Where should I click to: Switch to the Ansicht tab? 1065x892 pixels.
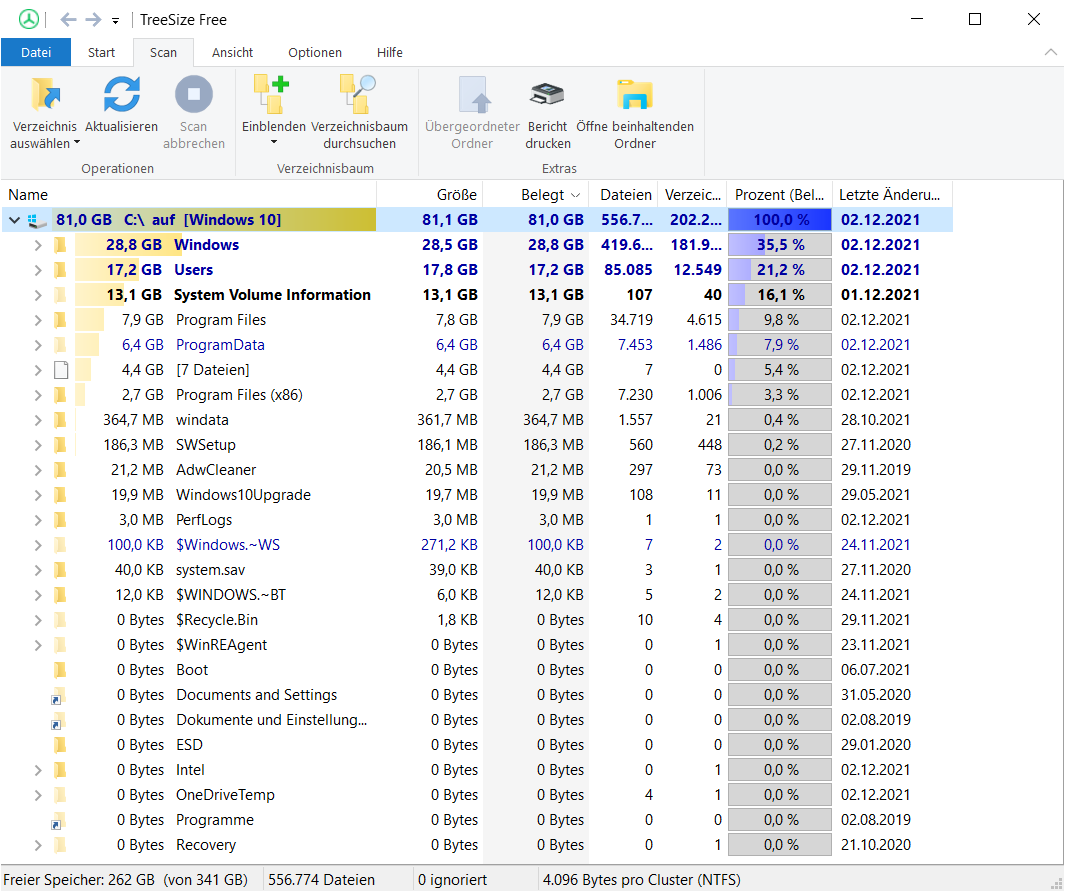pyautogui.click(x=232, y=52)
